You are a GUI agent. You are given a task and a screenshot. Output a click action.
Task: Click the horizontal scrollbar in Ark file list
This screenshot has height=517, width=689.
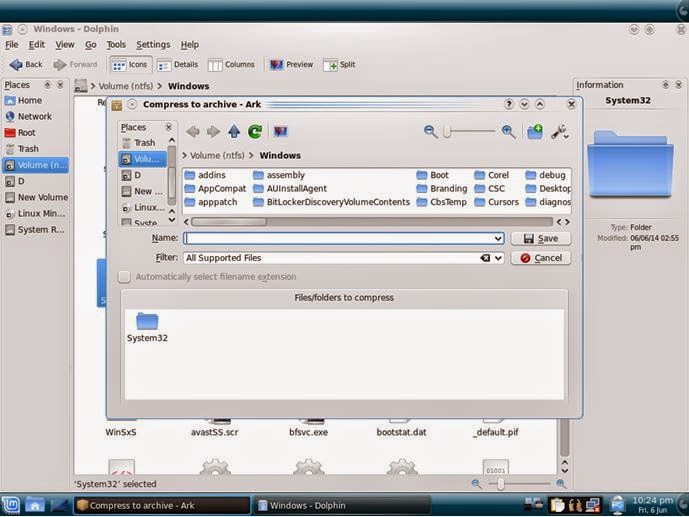(229, 222)
